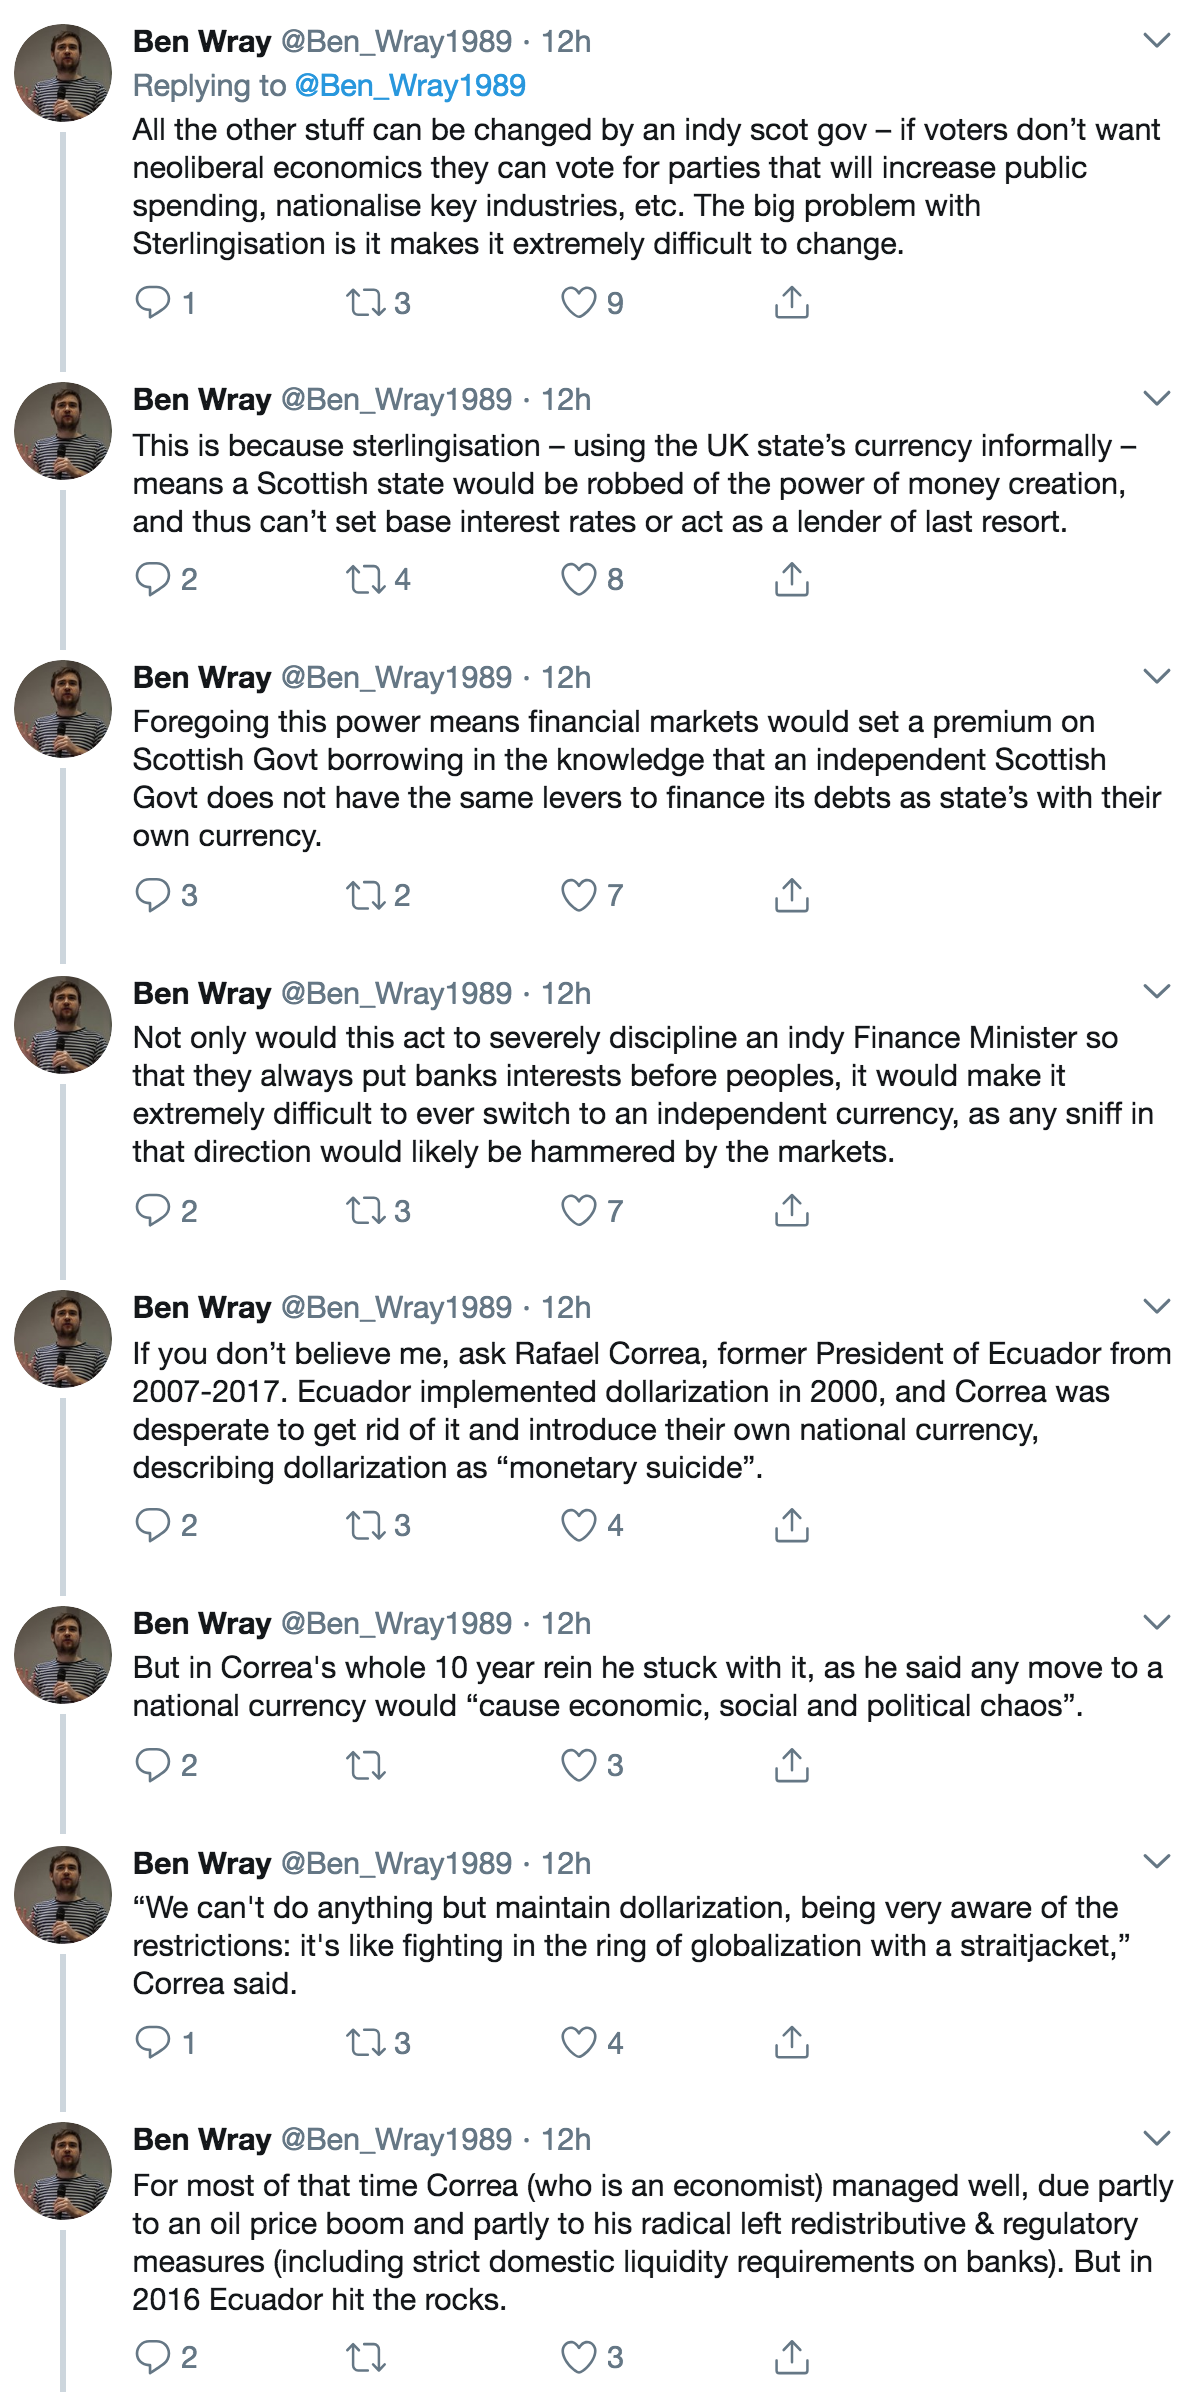Like the Rafael Correa 'monetary suicide' tweet
Image resolution: width=1182 pixels, height=2392 pixels.
point(578,1525)
